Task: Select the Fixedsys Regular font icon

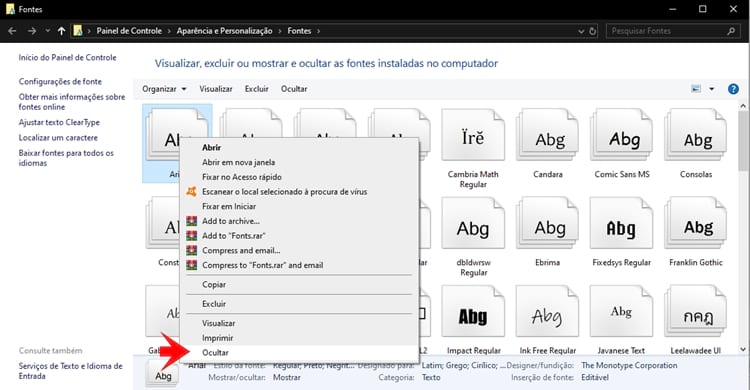Action: 622,223
